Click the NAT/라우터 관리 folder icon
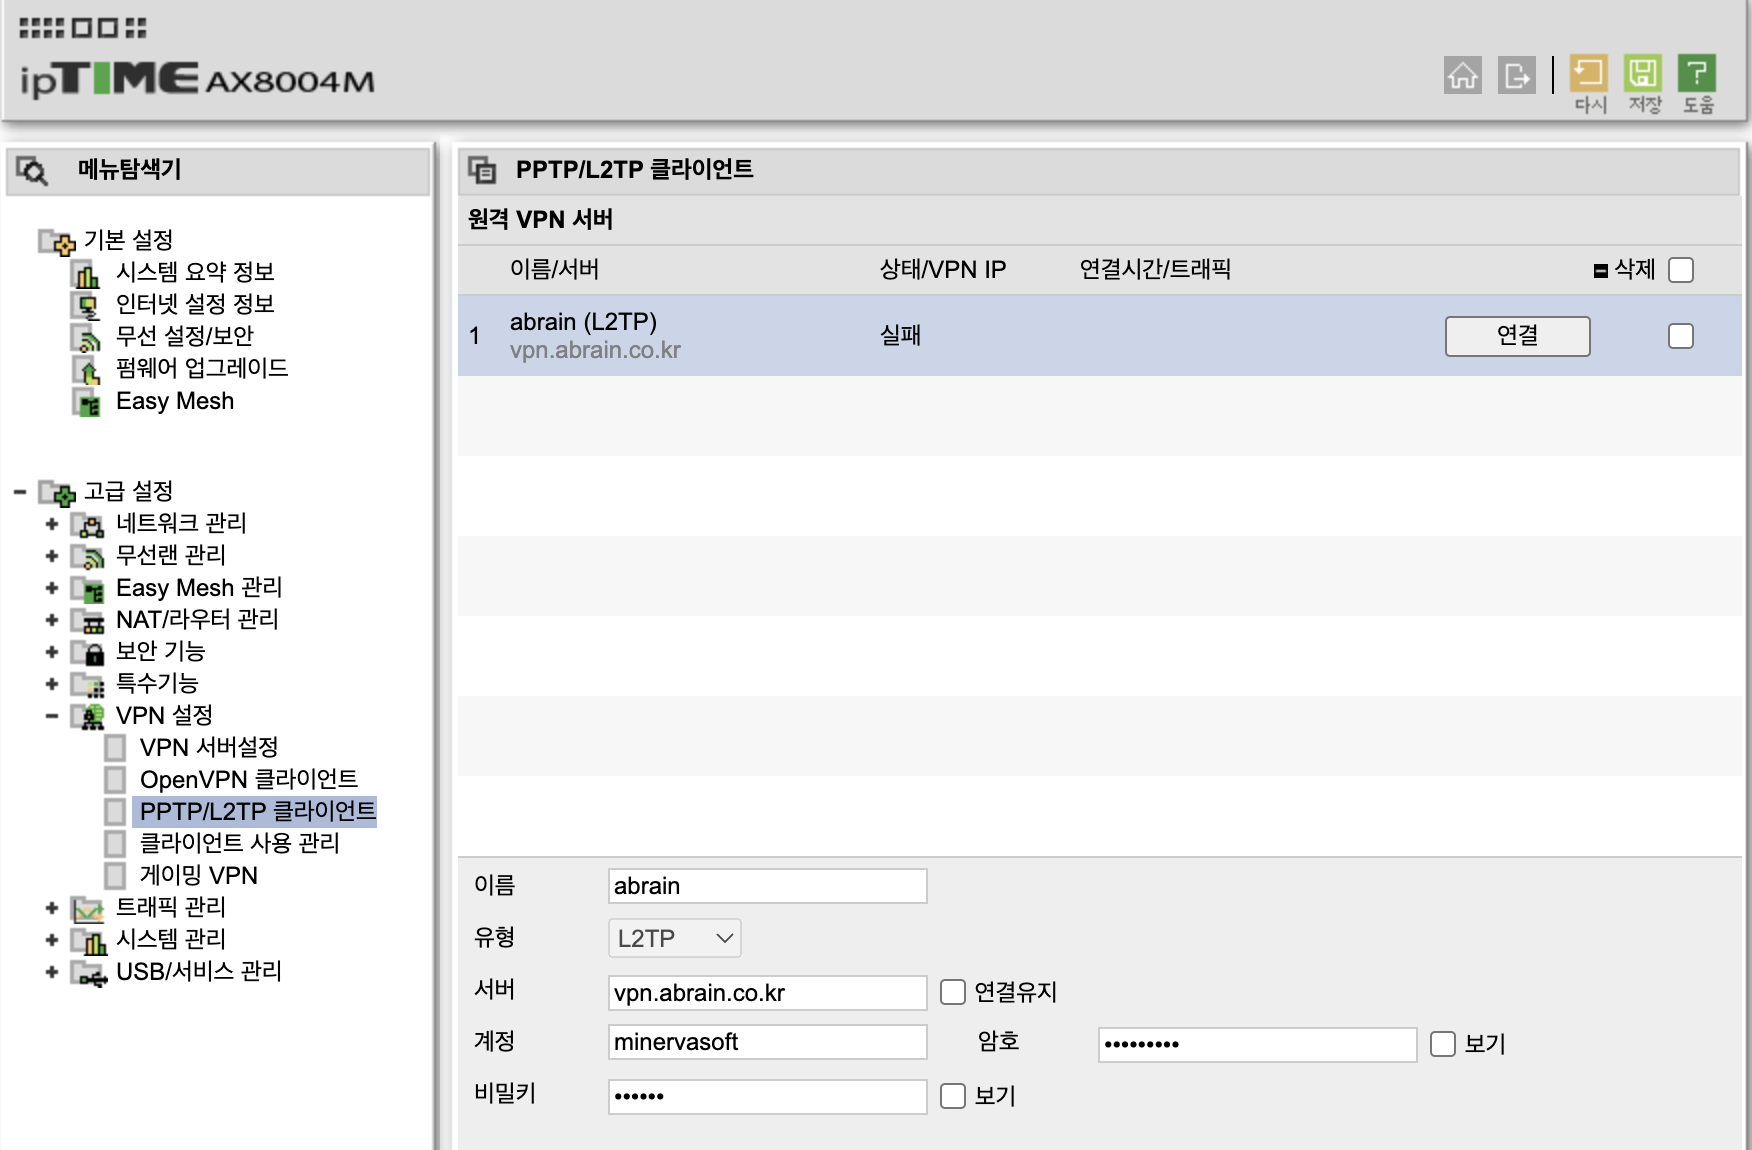Viewport: 1752px width, 1150px height. pos(88,620)
